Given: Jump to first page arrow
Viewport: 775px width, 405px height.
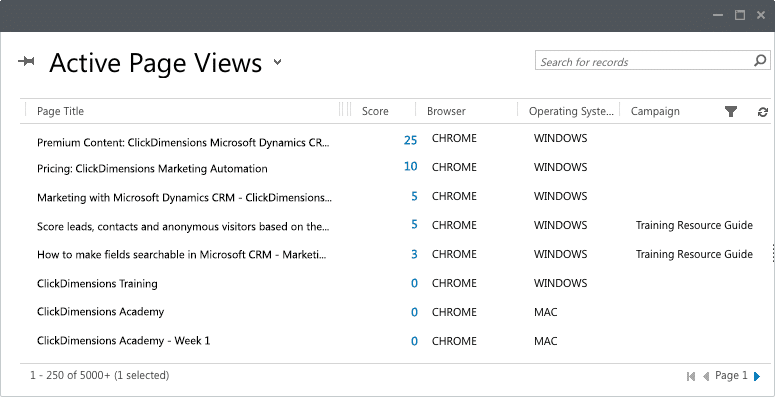Looking at the screenshot, I should (690, 376).
